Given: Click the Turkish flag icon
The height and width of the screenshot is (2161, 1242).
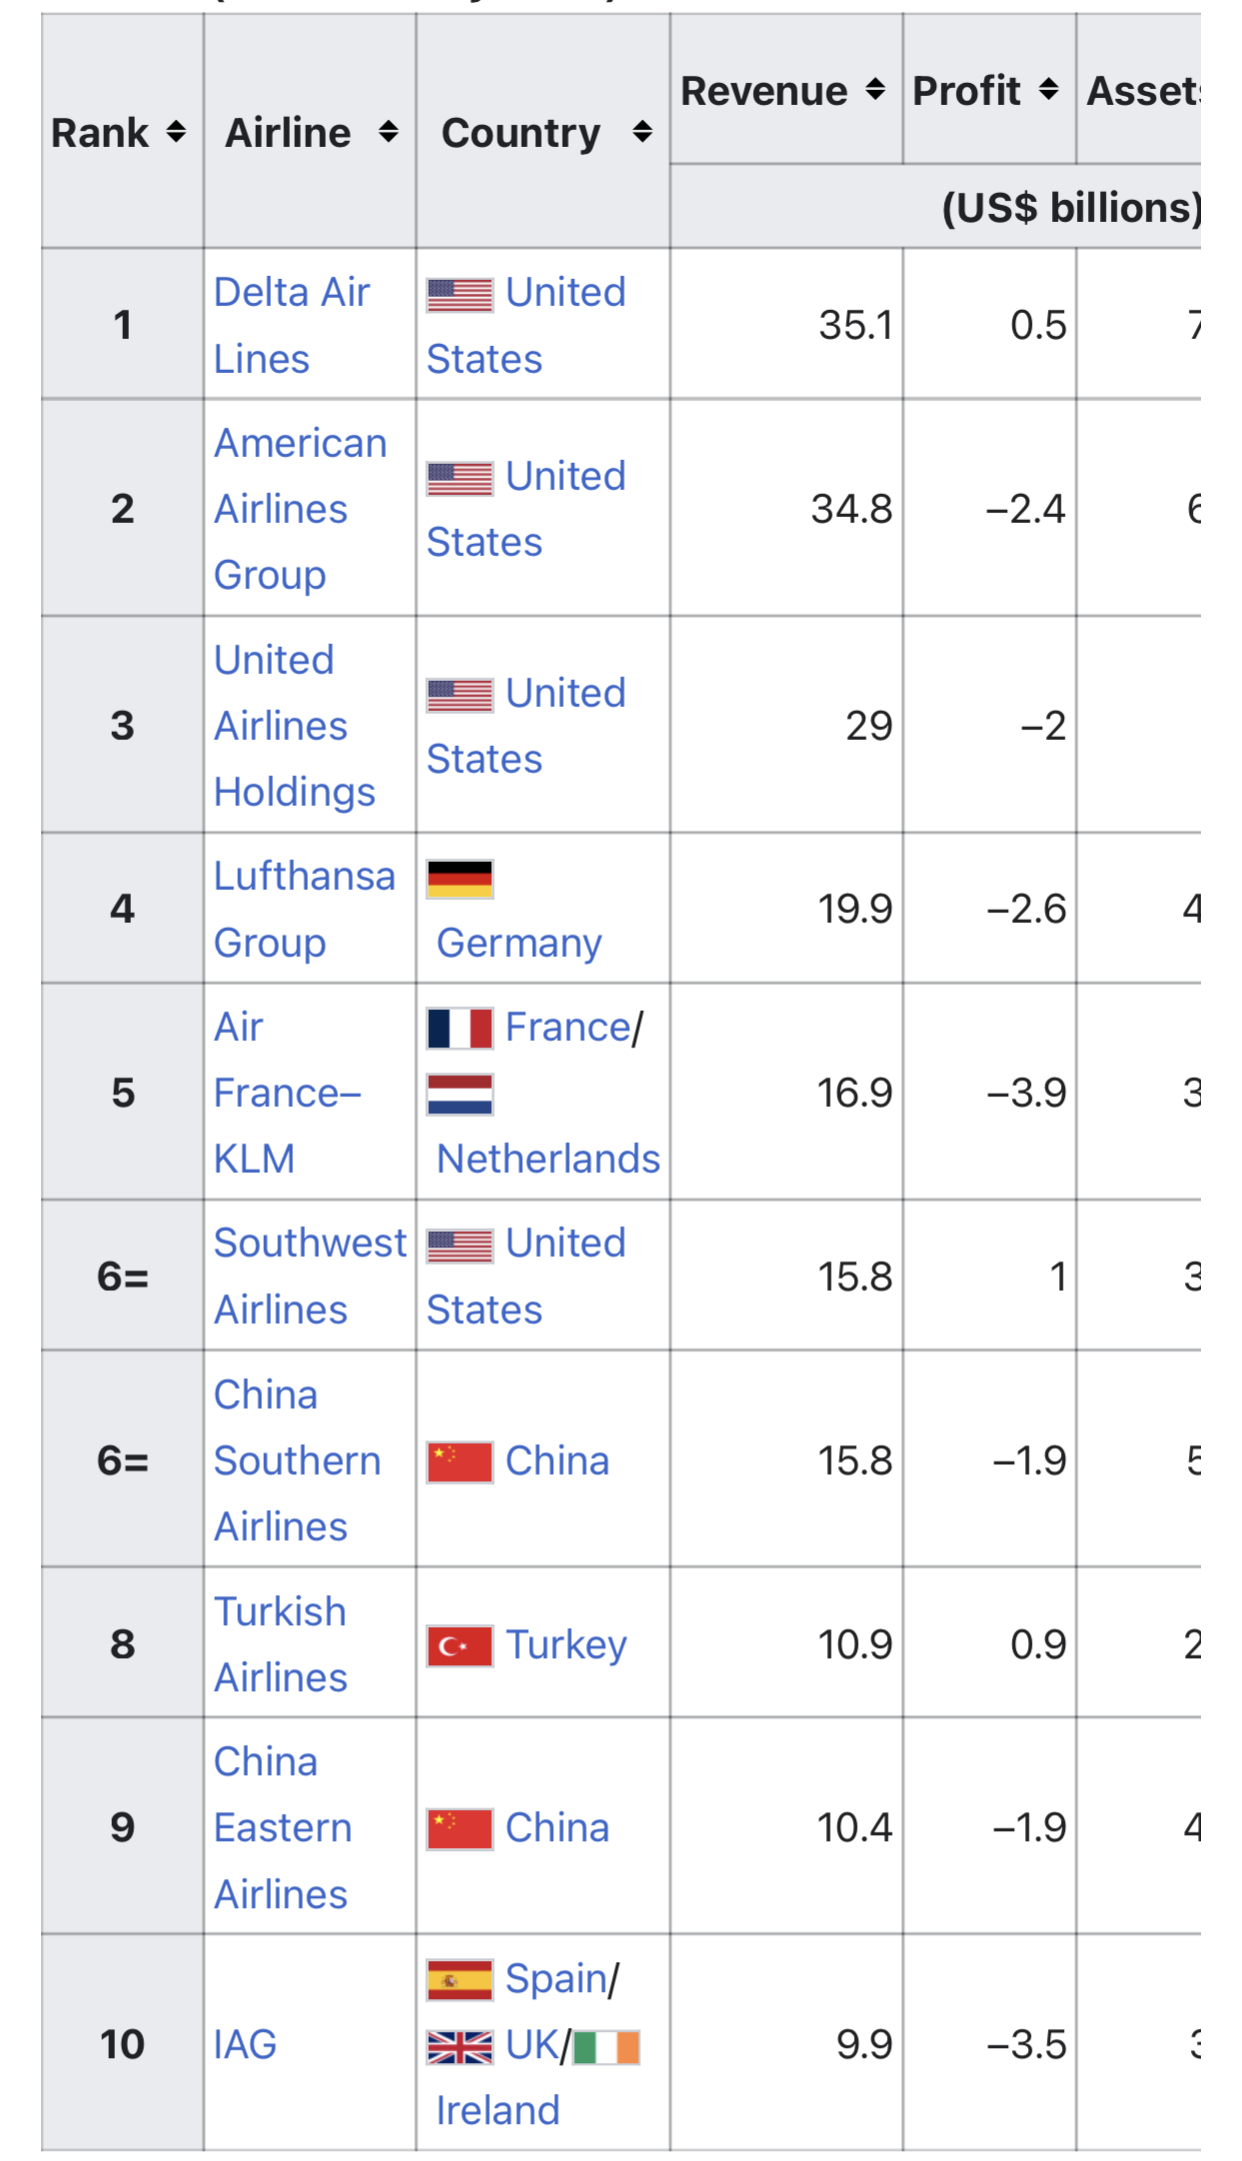Looking at the screenshot, I should (460, 1645).
